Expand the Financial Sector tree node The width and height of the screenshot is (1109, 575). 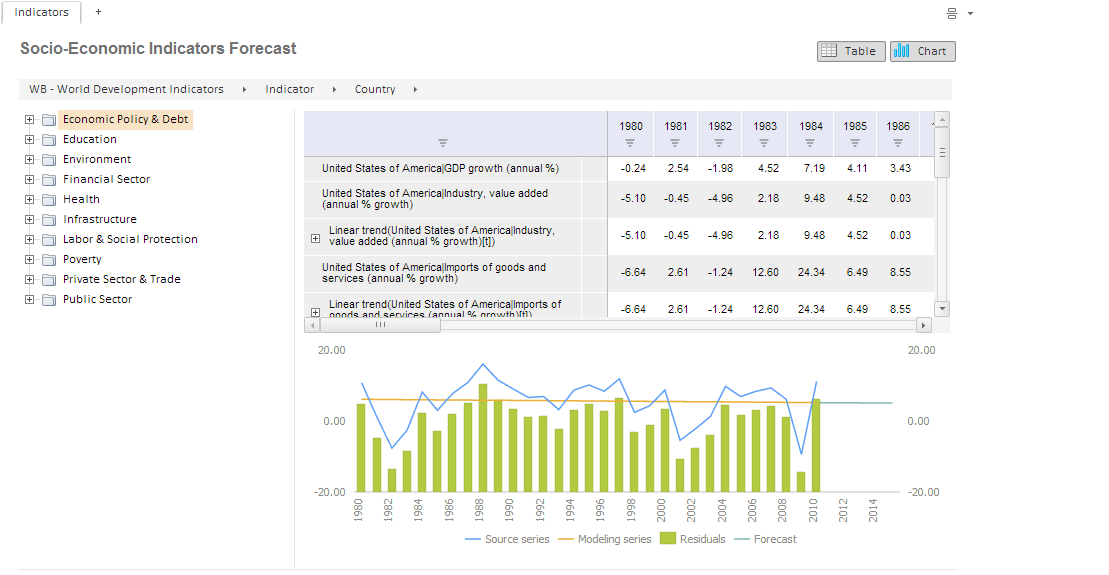30,180
